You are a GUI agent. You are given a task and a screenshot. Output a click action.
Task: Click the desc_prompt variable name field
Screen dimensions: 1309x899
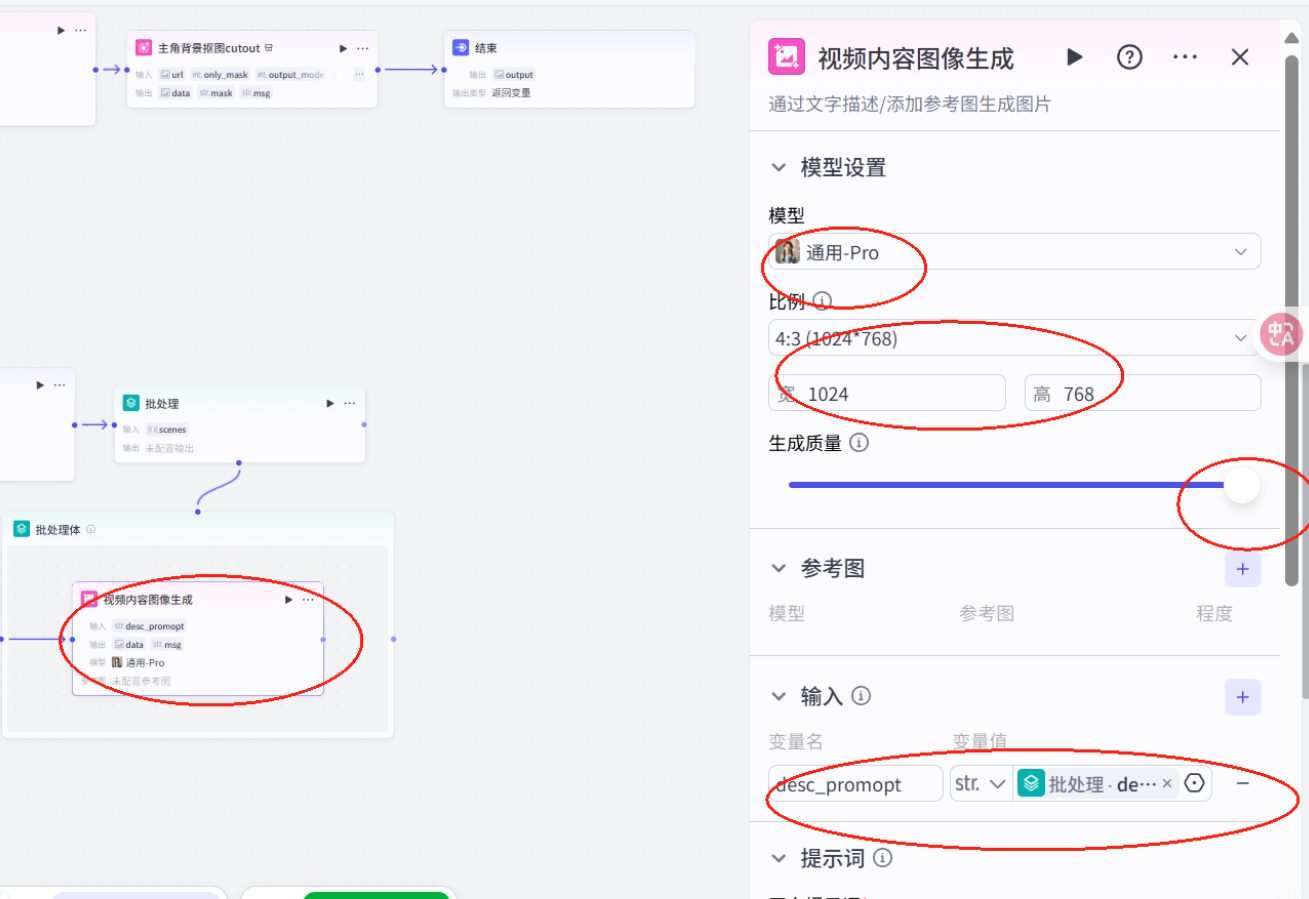pos(855,784)
